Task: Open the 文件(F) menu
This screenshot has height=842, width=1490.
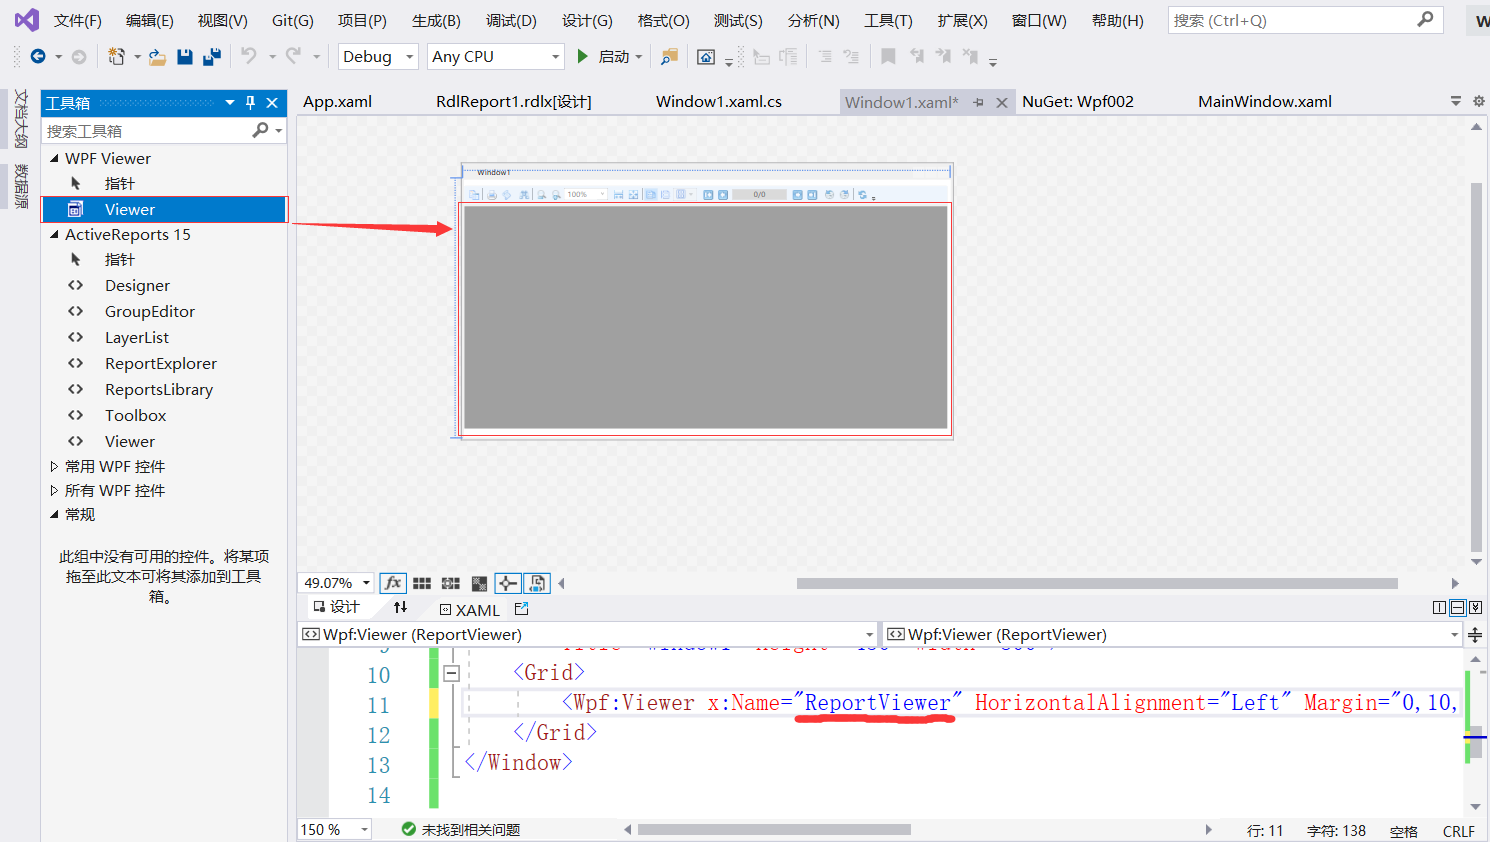Action: pyautogui.click(x=78, y=21)
